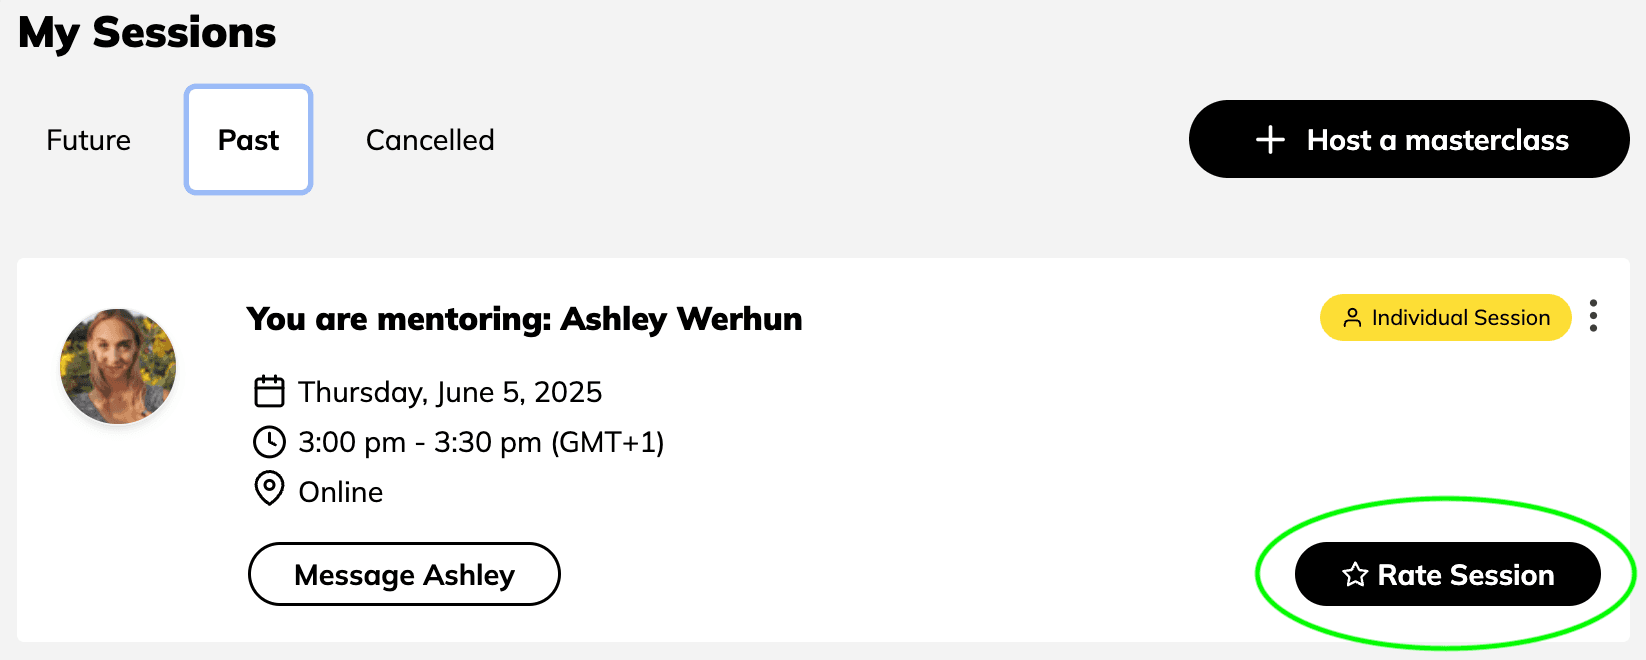This screenshot has height=660, width=1646.
Task: Select the Past sessions tab
Action: tap(248, 140)
